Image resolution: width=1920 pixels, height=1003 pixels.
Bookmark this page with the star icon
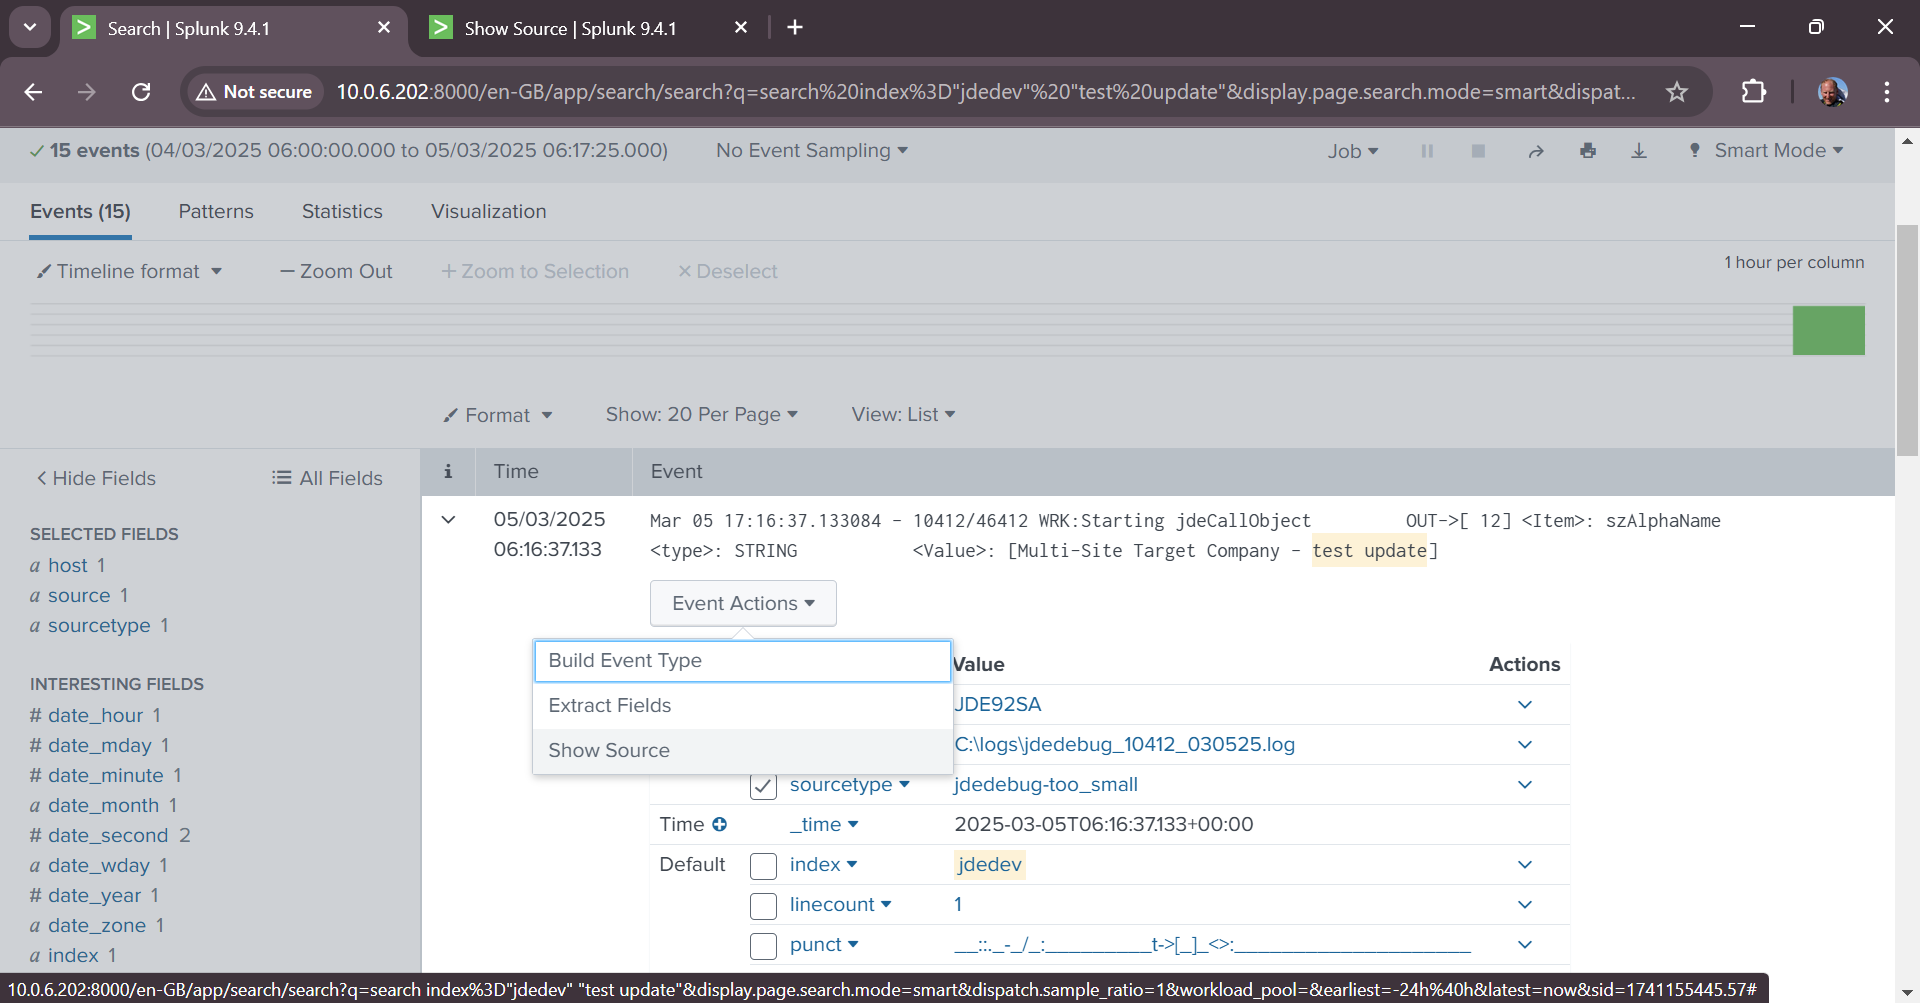pyautogui.click(x=1677, y=92)
